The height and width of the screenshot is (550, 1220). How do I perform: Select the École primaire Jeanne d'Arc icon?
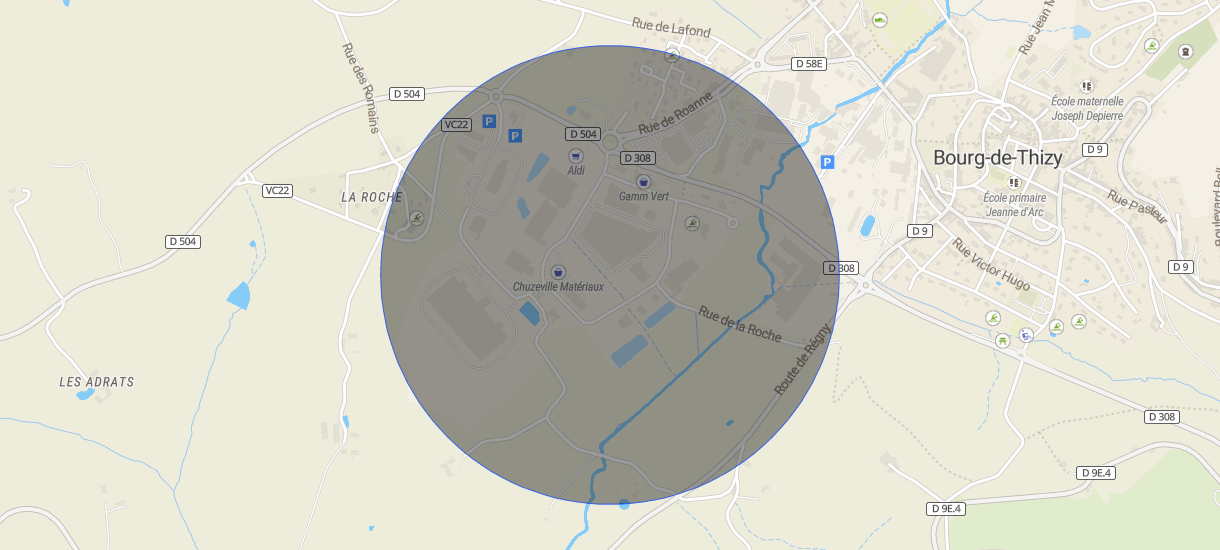tap(1013, 182)
